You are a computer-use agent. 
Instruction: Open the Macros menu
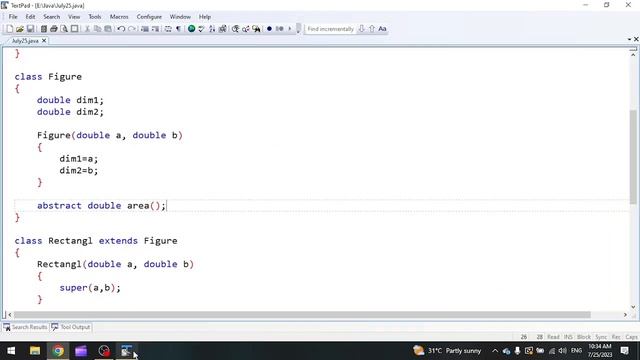point(119,17)
